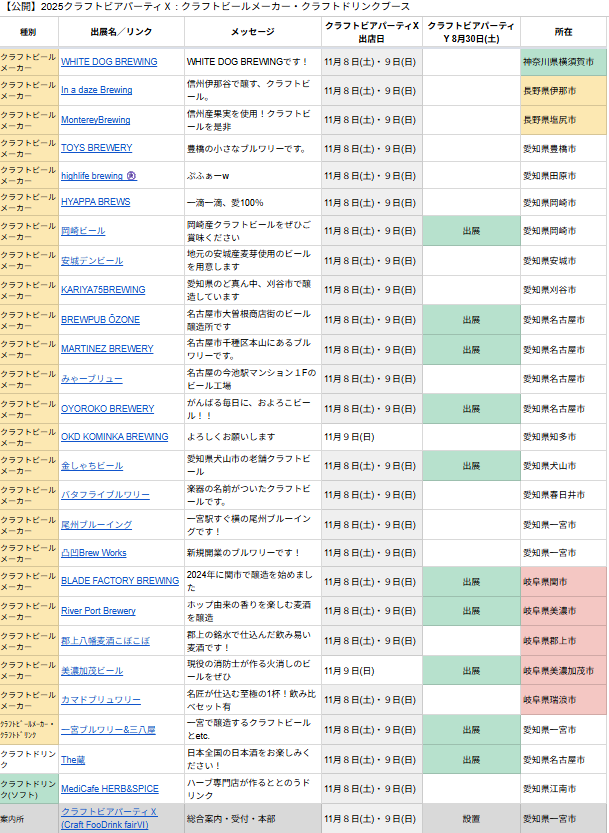Click the クラフトドリンク(ソフト) type cell
The height and width of the screenshot is (833, 609).
point(29,789)
